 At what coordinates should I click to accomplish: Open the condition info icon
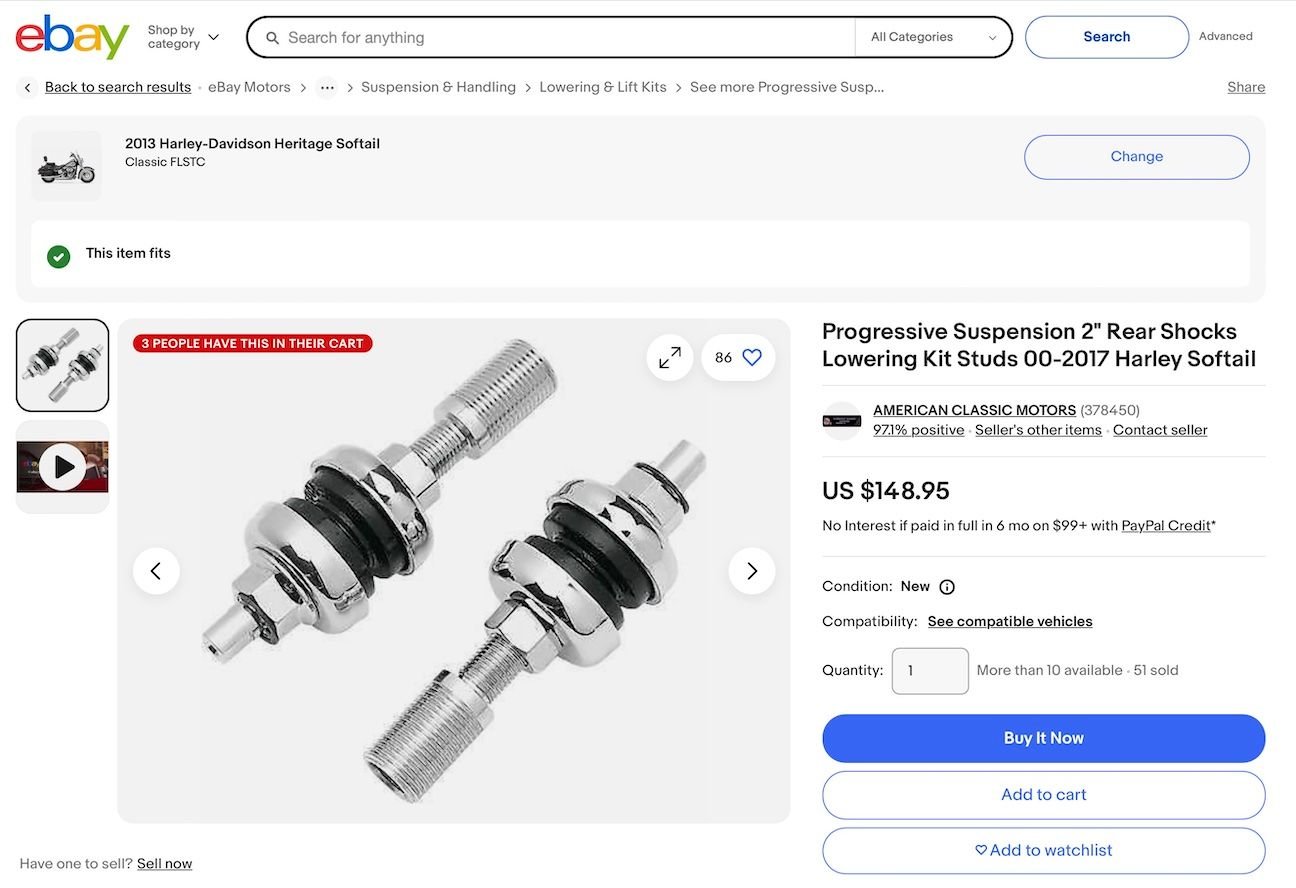pos(947,587)
